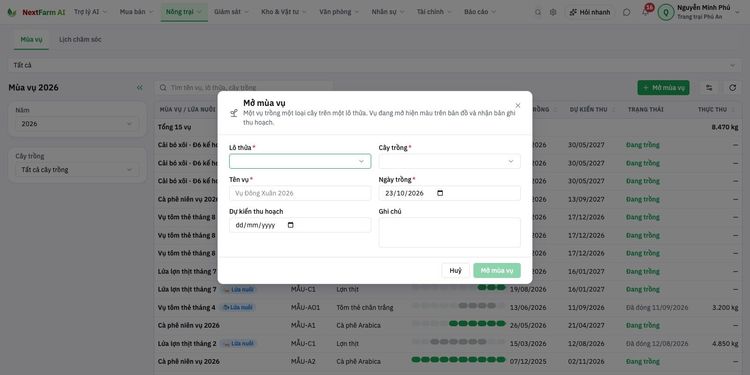Click the Ghi chú text area

coord(450,232)
